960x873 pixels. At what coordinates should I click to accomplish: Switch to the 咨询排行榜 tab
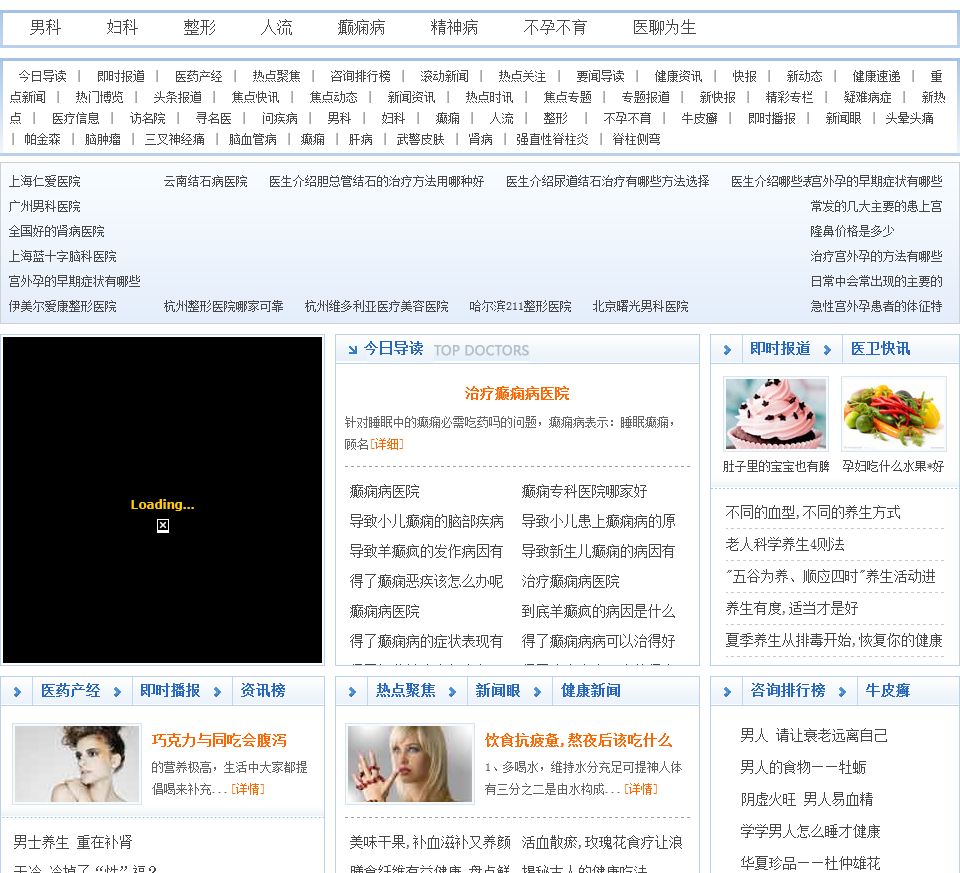point(787,691)
